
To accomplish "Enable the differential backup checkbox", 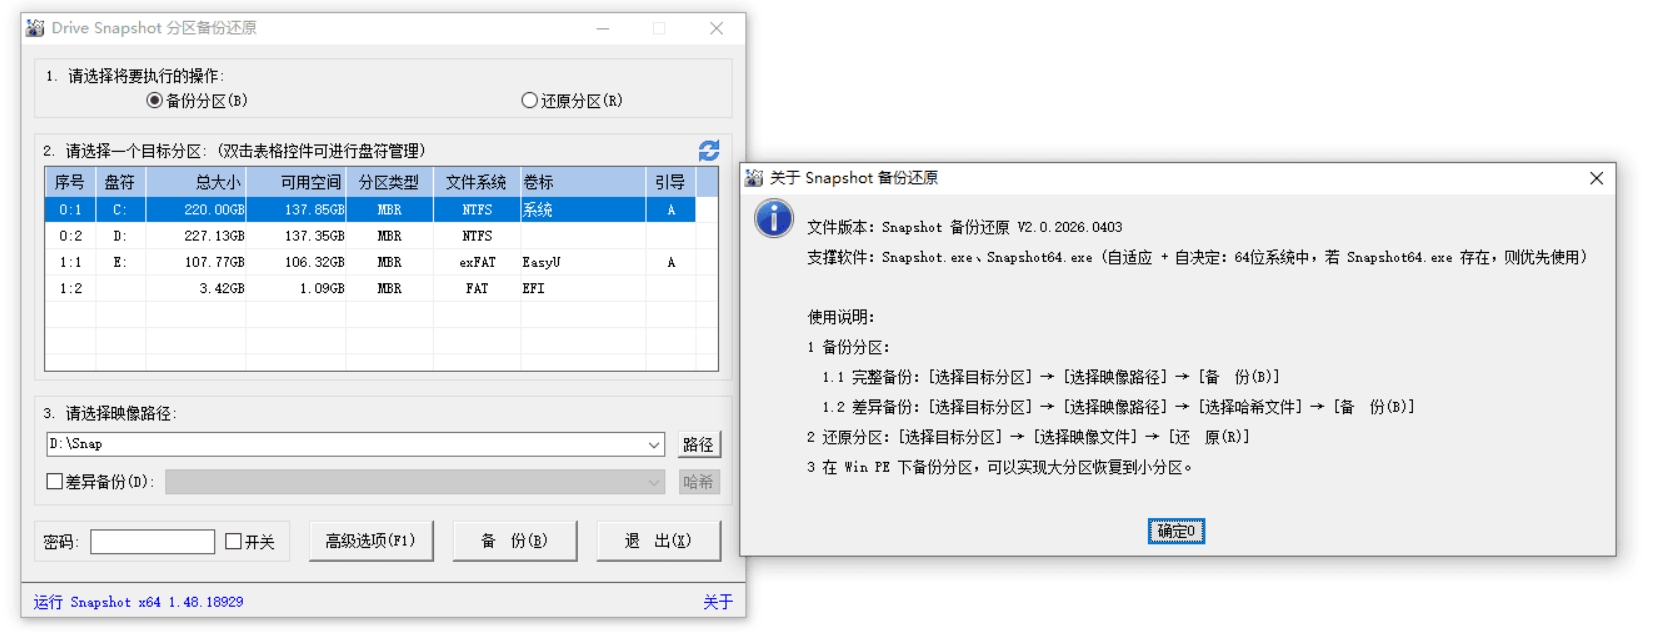I will click(55, 482).
